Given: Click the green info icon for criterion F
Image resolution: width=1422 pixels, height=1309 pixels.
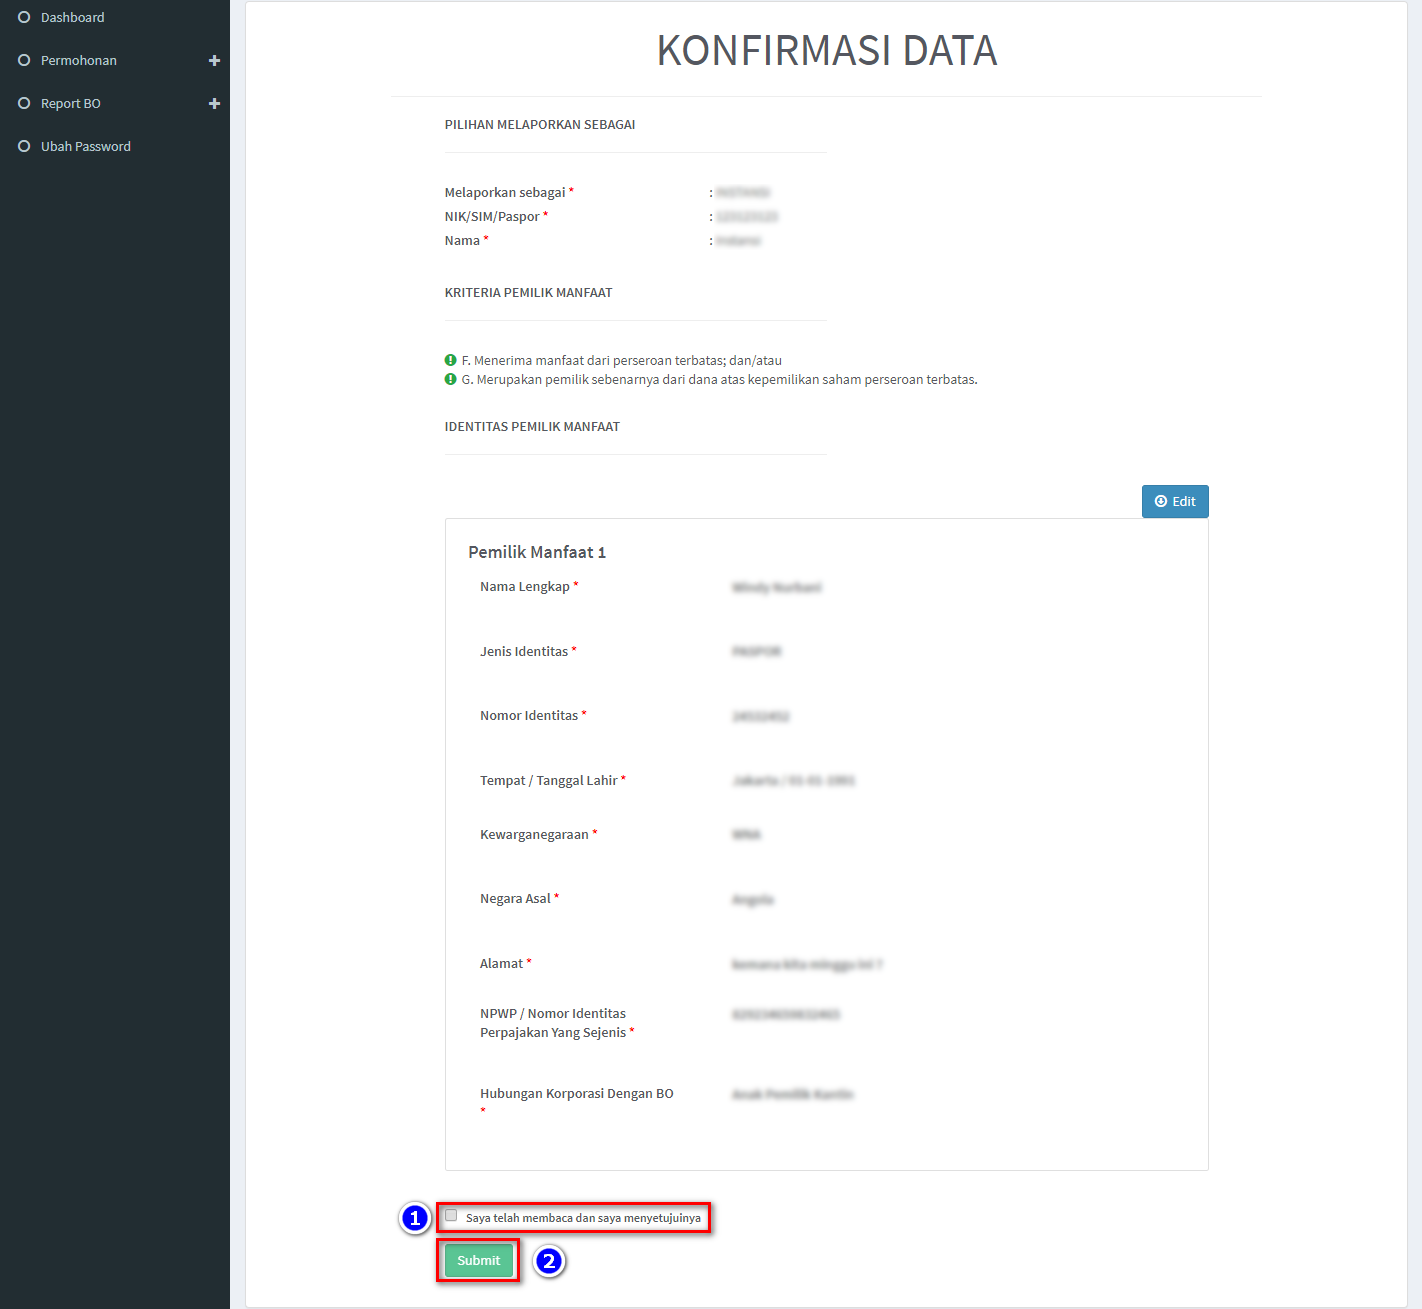Looking at the screenshot, I should point(451,360).
